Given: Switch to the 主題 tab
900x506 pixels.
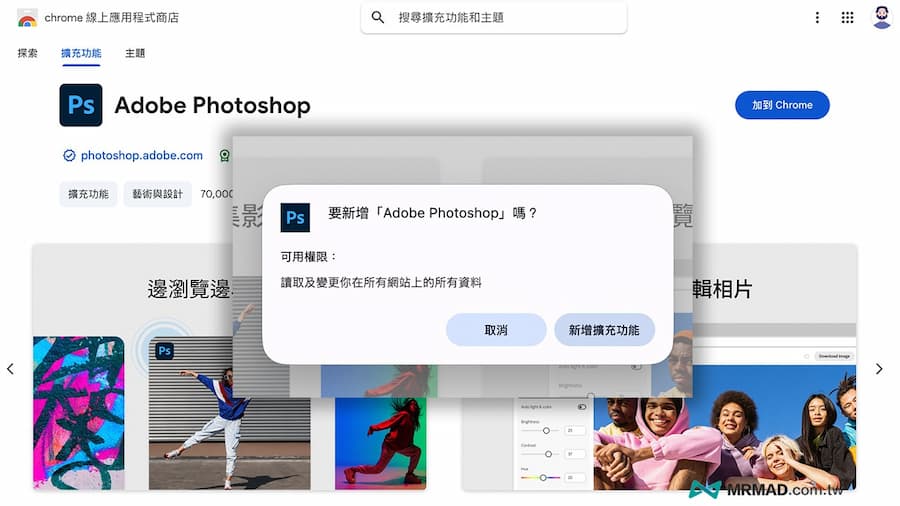Looking at the screenshot, I should (x=135, y=53).
